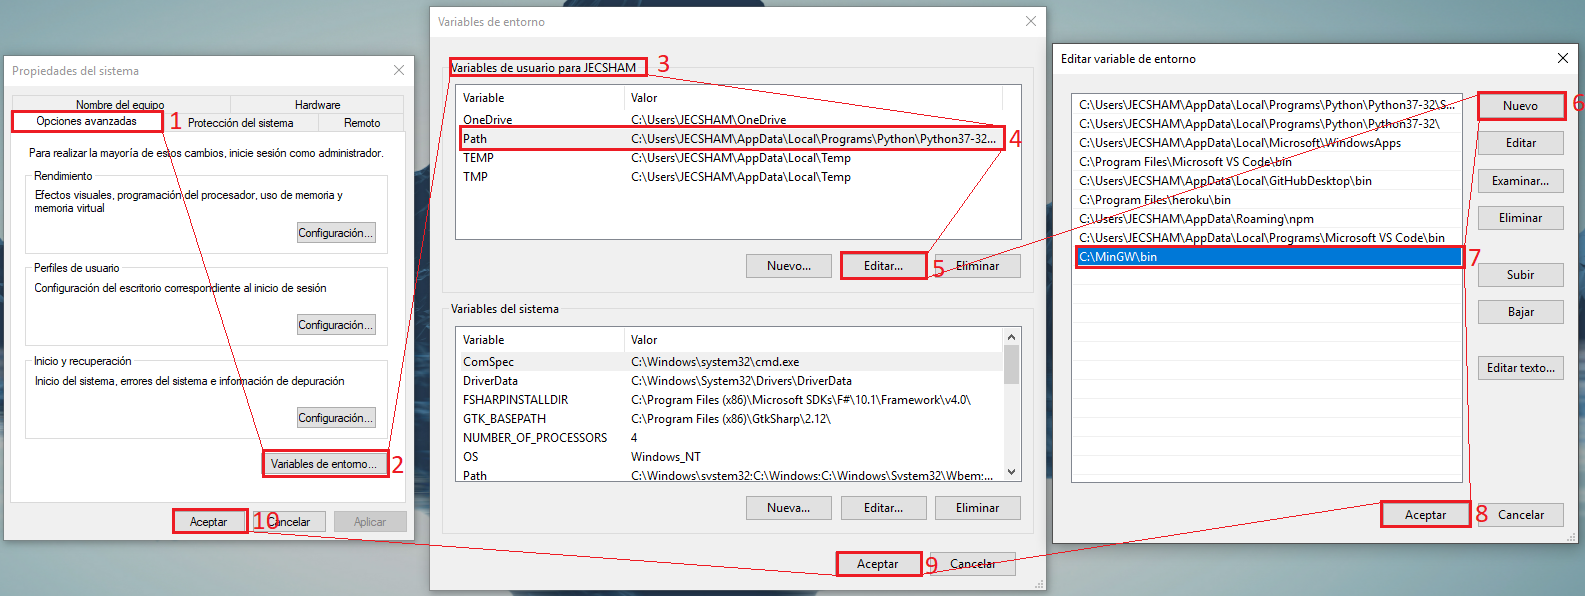Click Configuración button under Perfiles de usuario
Viewport: 1585px width, 596px height.
pos(336,325)
